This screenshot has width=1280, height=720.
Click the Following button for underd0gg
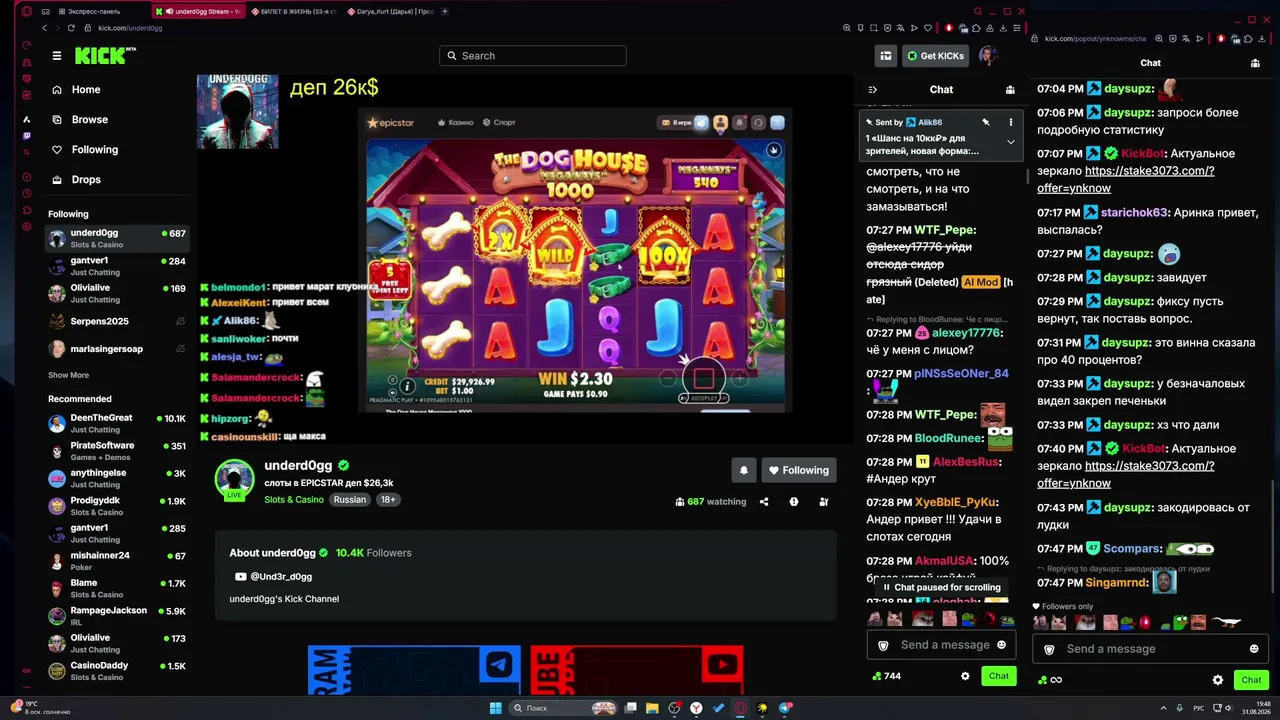(x=798, y=470)
